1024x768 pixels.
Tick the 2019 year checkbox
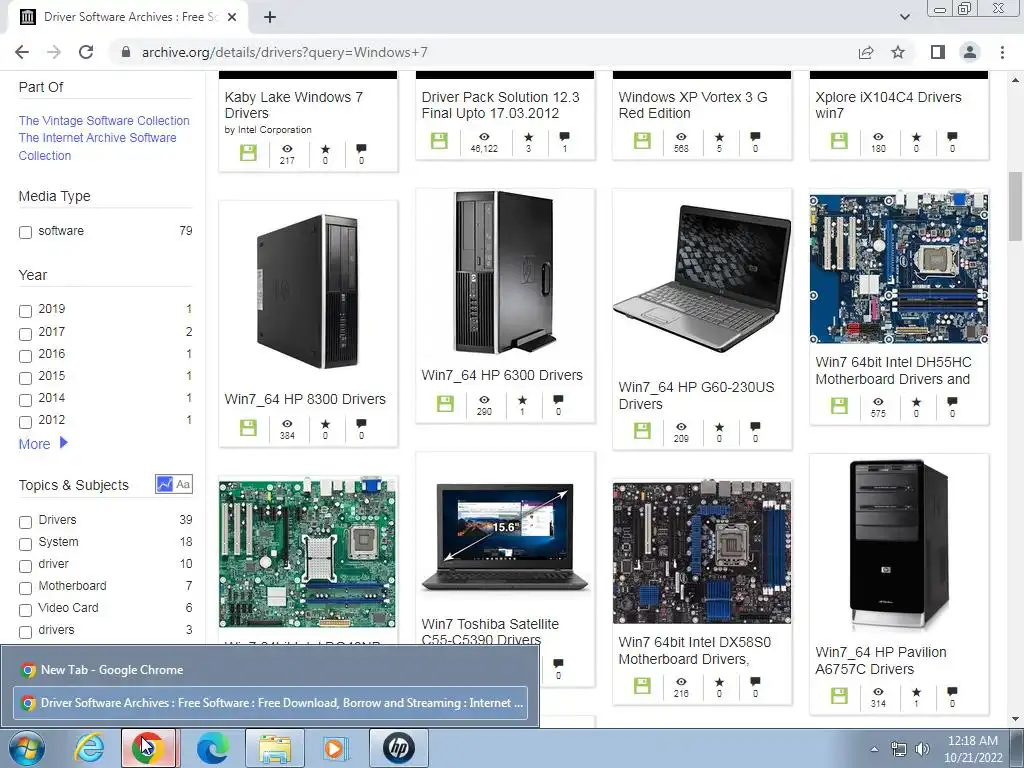[25, 311]
